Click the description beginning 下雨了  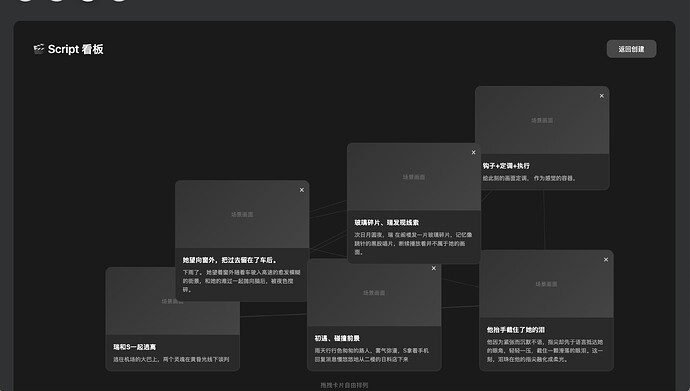tap(242, 281)
